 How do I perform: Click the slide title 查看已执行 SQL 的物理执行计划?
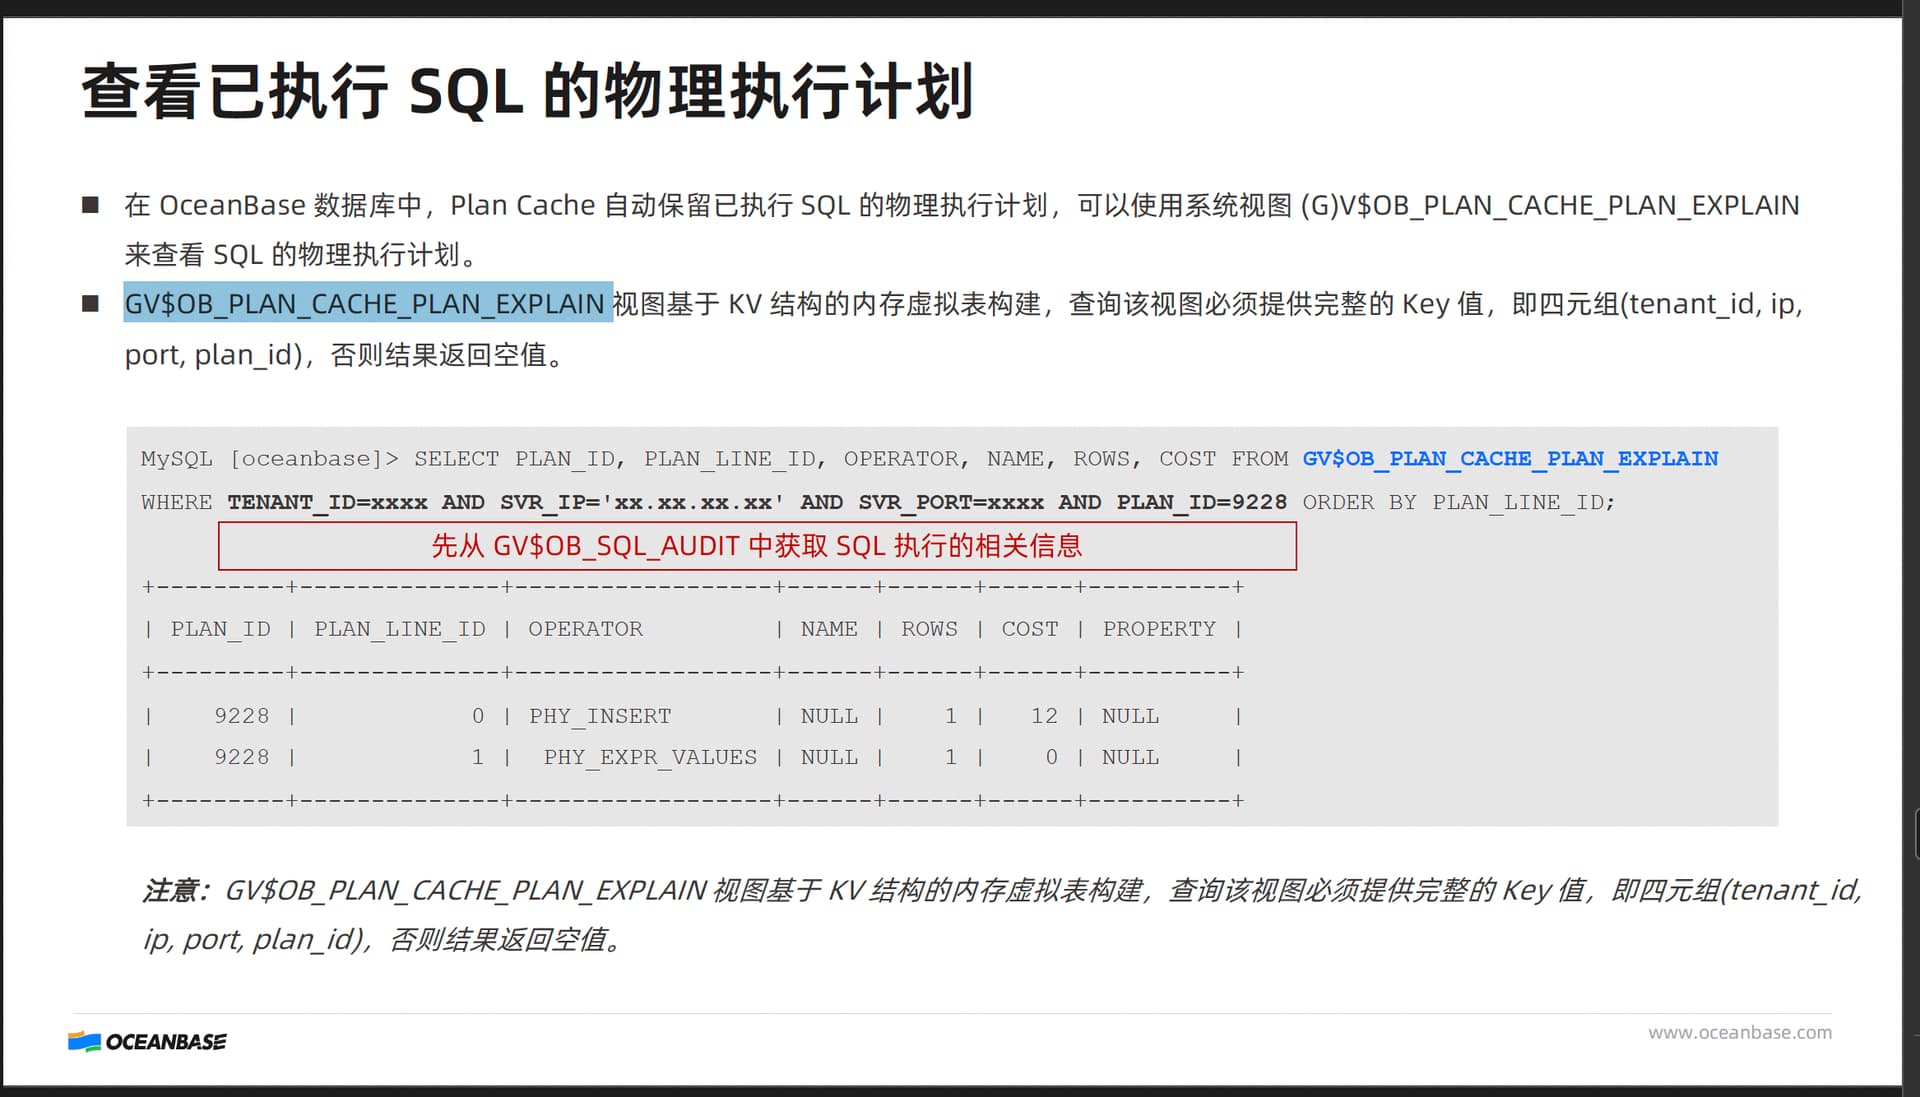(x=528, y=91)
